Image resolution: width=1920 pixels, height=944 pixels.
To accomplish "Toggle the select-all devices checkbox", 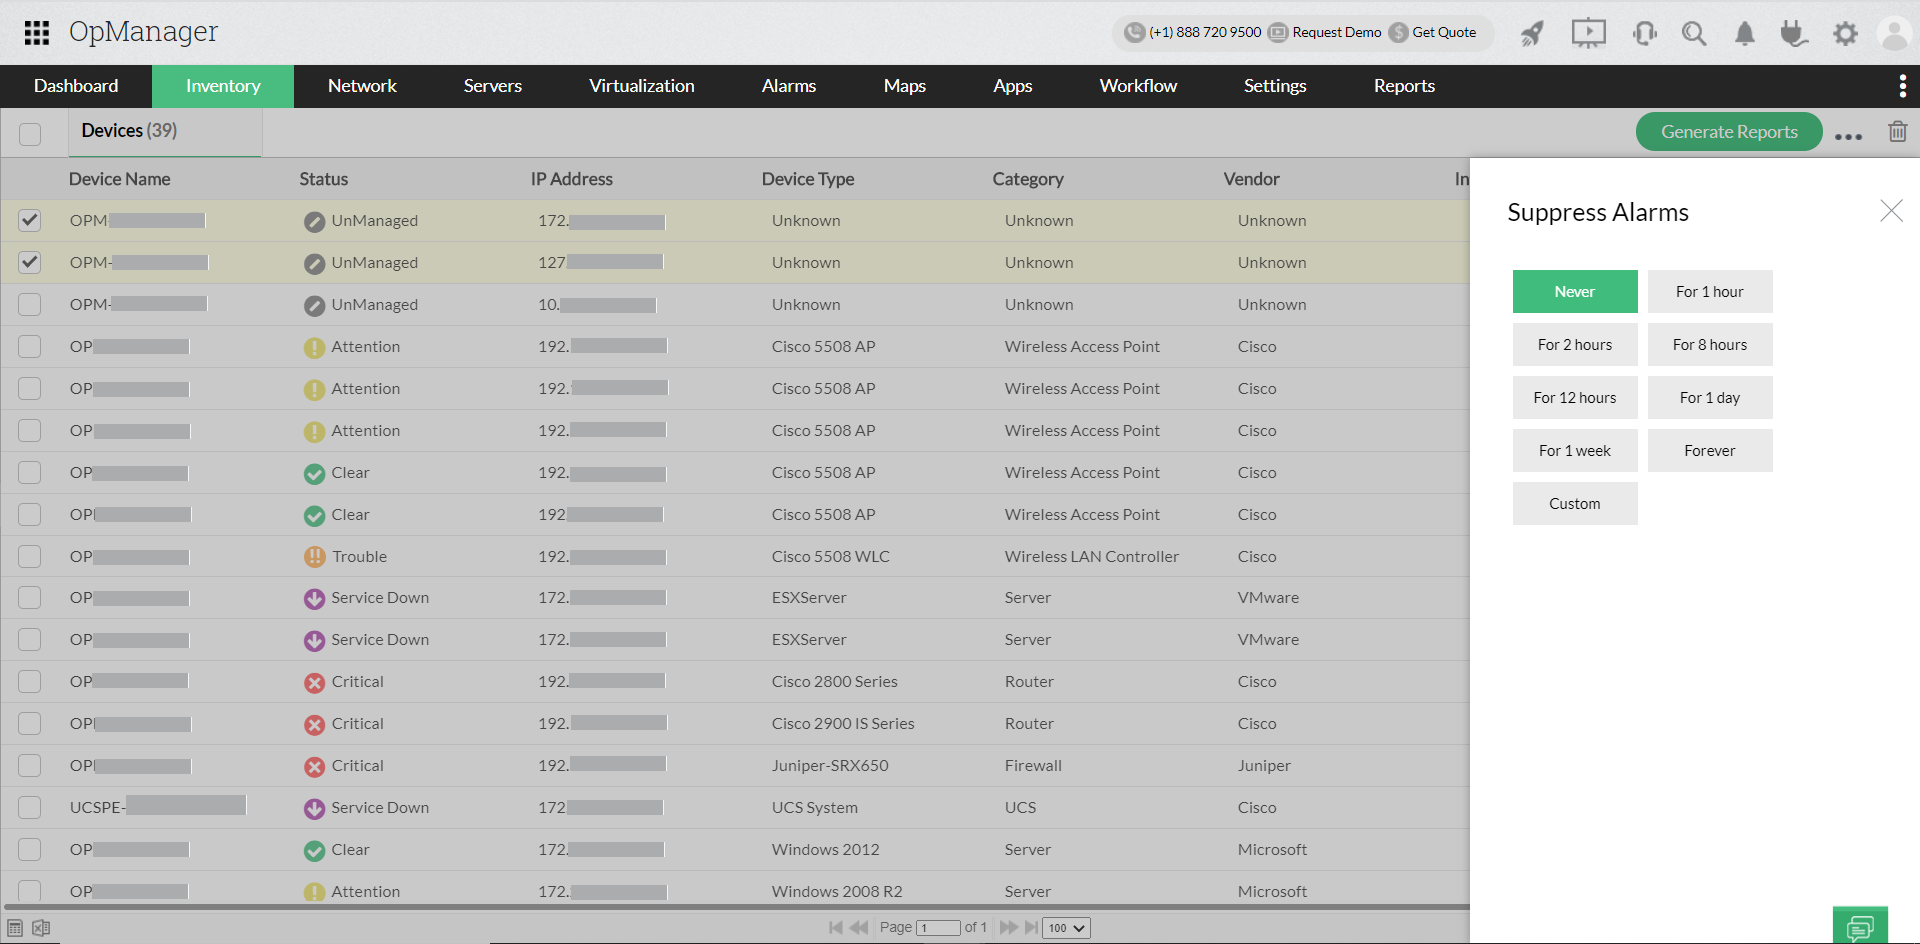I will pyautogui.click(x=30, y=133).
